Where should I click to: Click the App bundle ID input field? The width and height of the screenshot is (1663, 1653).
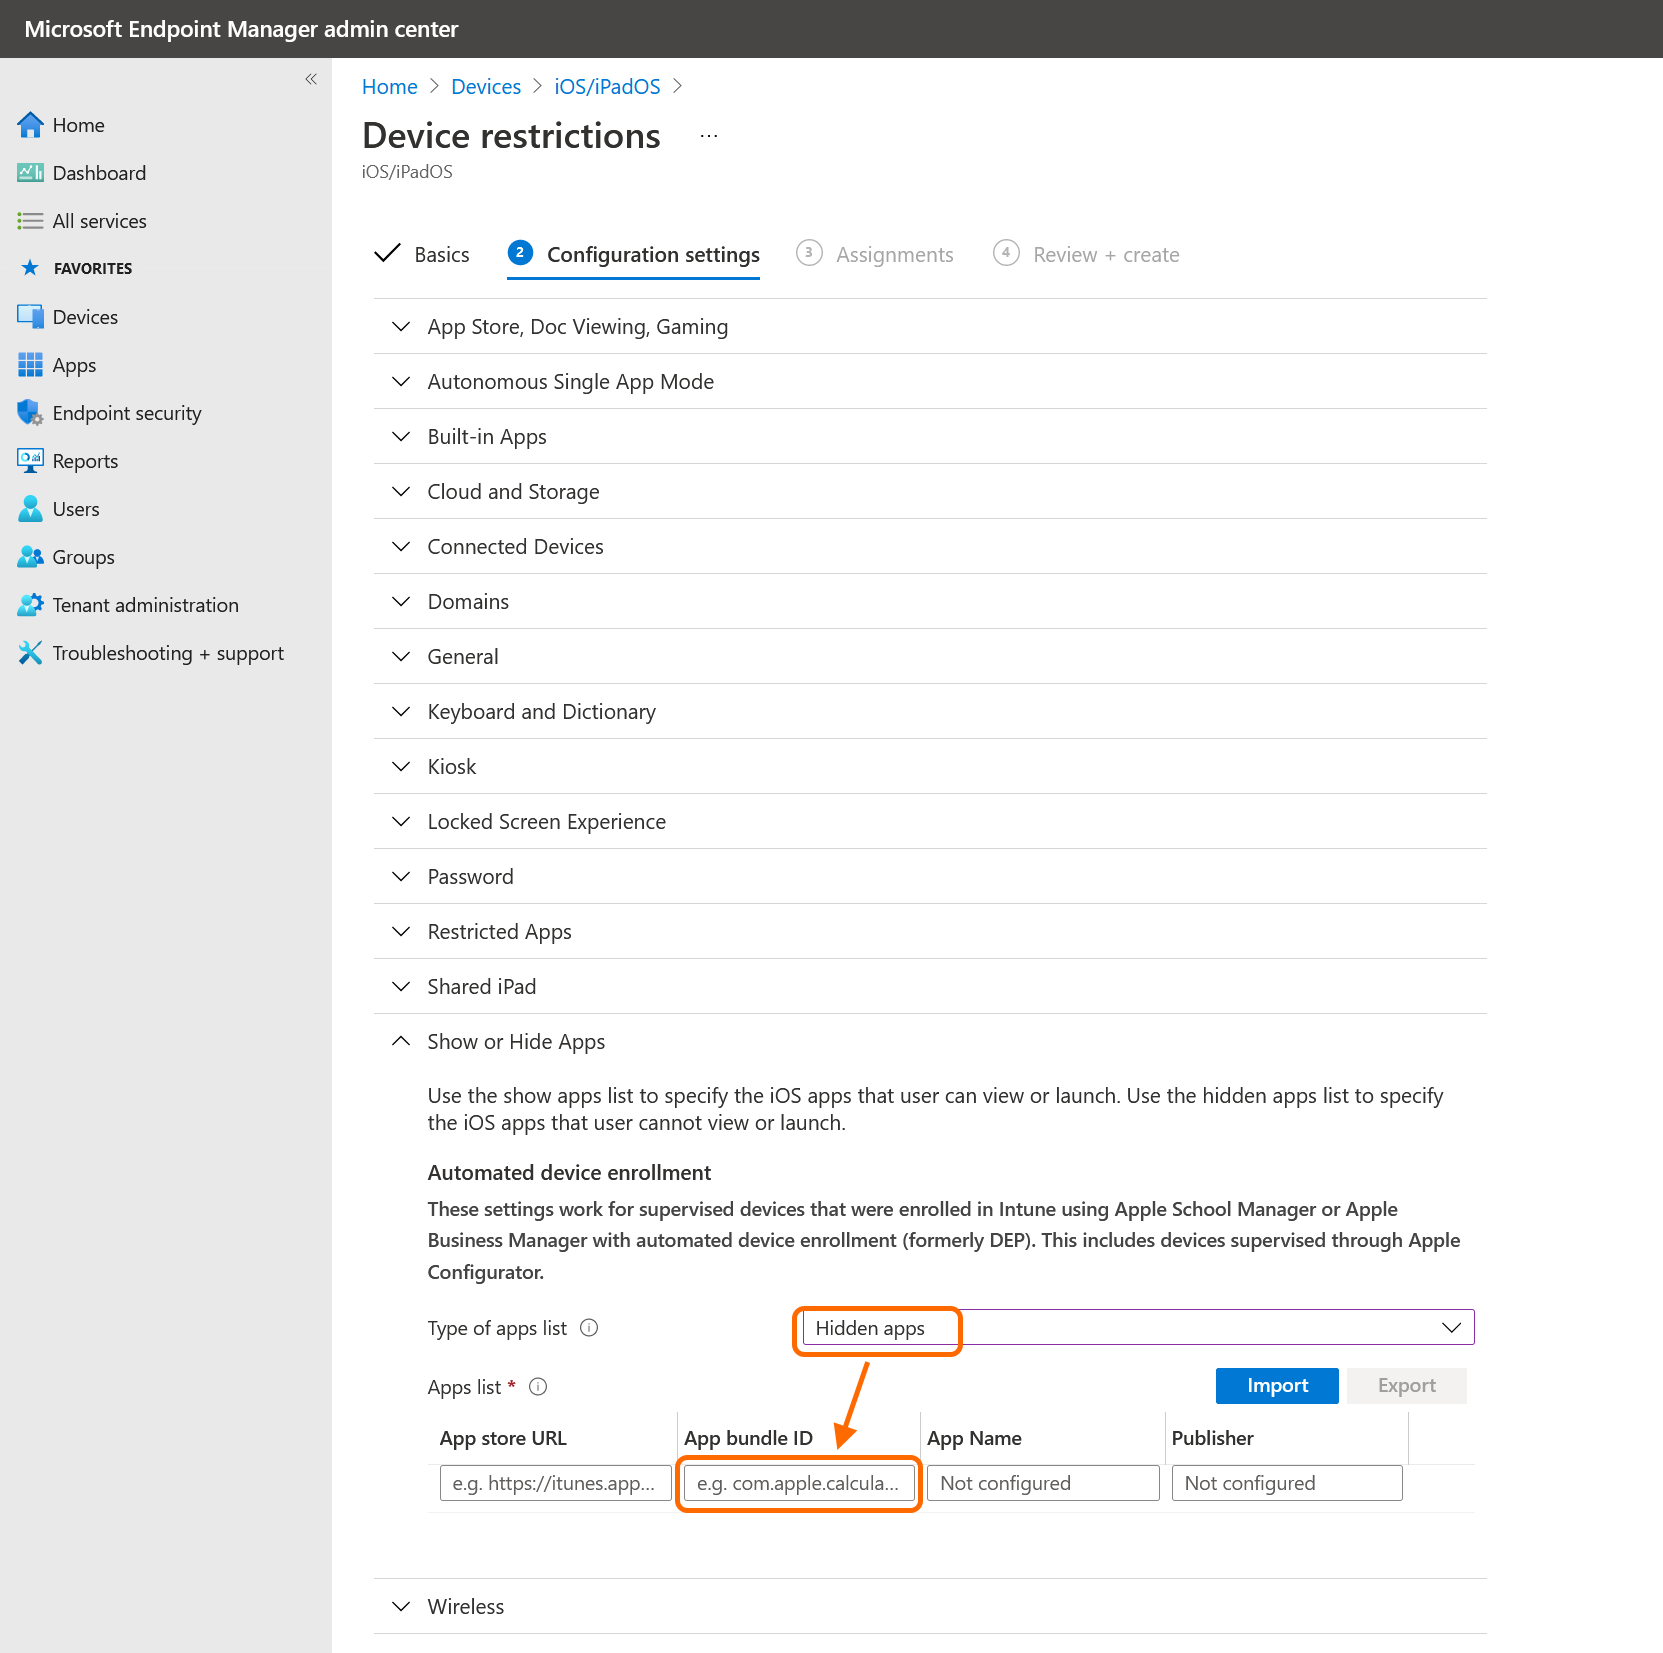798,1484
